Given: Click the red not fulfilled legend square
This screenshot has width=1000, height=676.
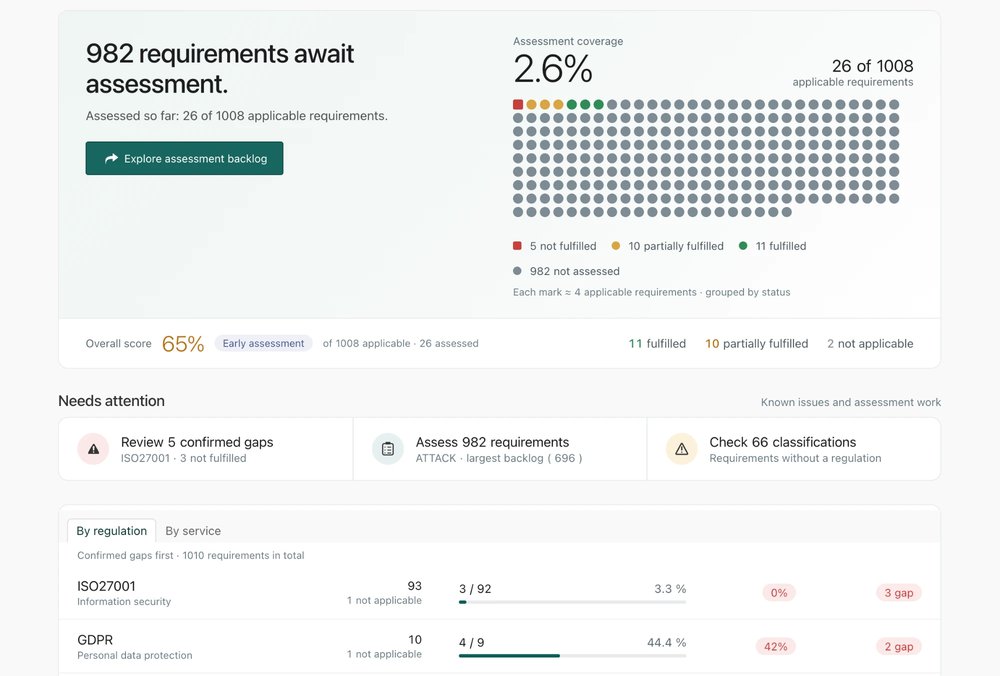Looking at the screenshot, I should coord(517,246).
